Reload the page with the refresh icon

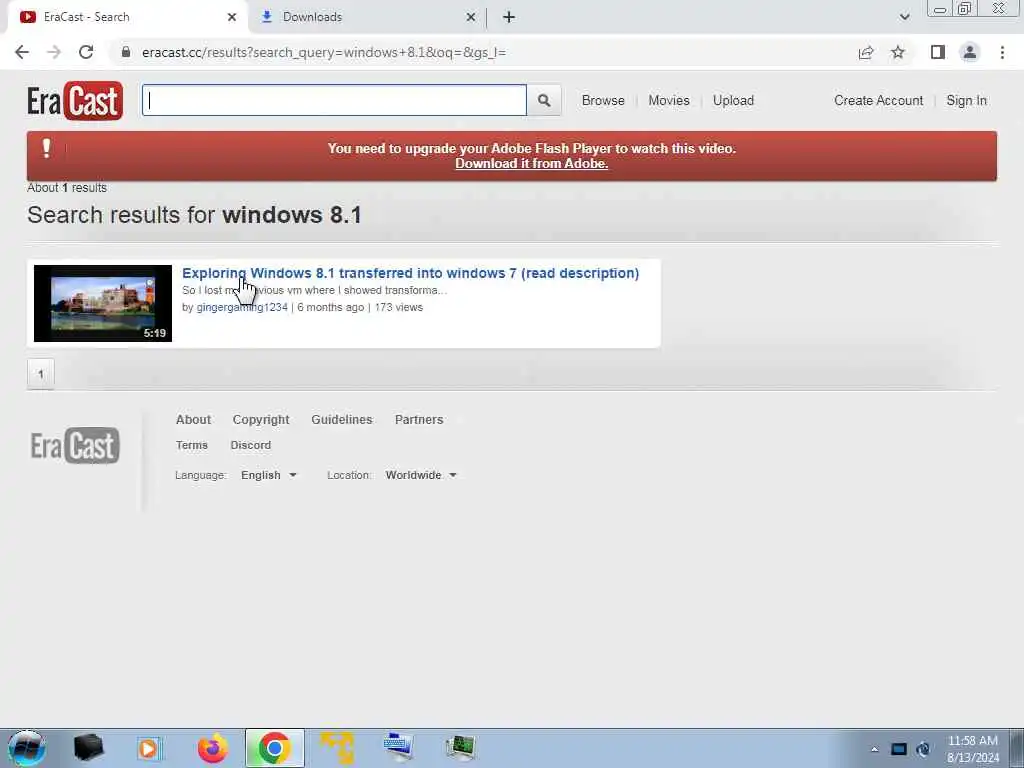[x=86, y=52]
